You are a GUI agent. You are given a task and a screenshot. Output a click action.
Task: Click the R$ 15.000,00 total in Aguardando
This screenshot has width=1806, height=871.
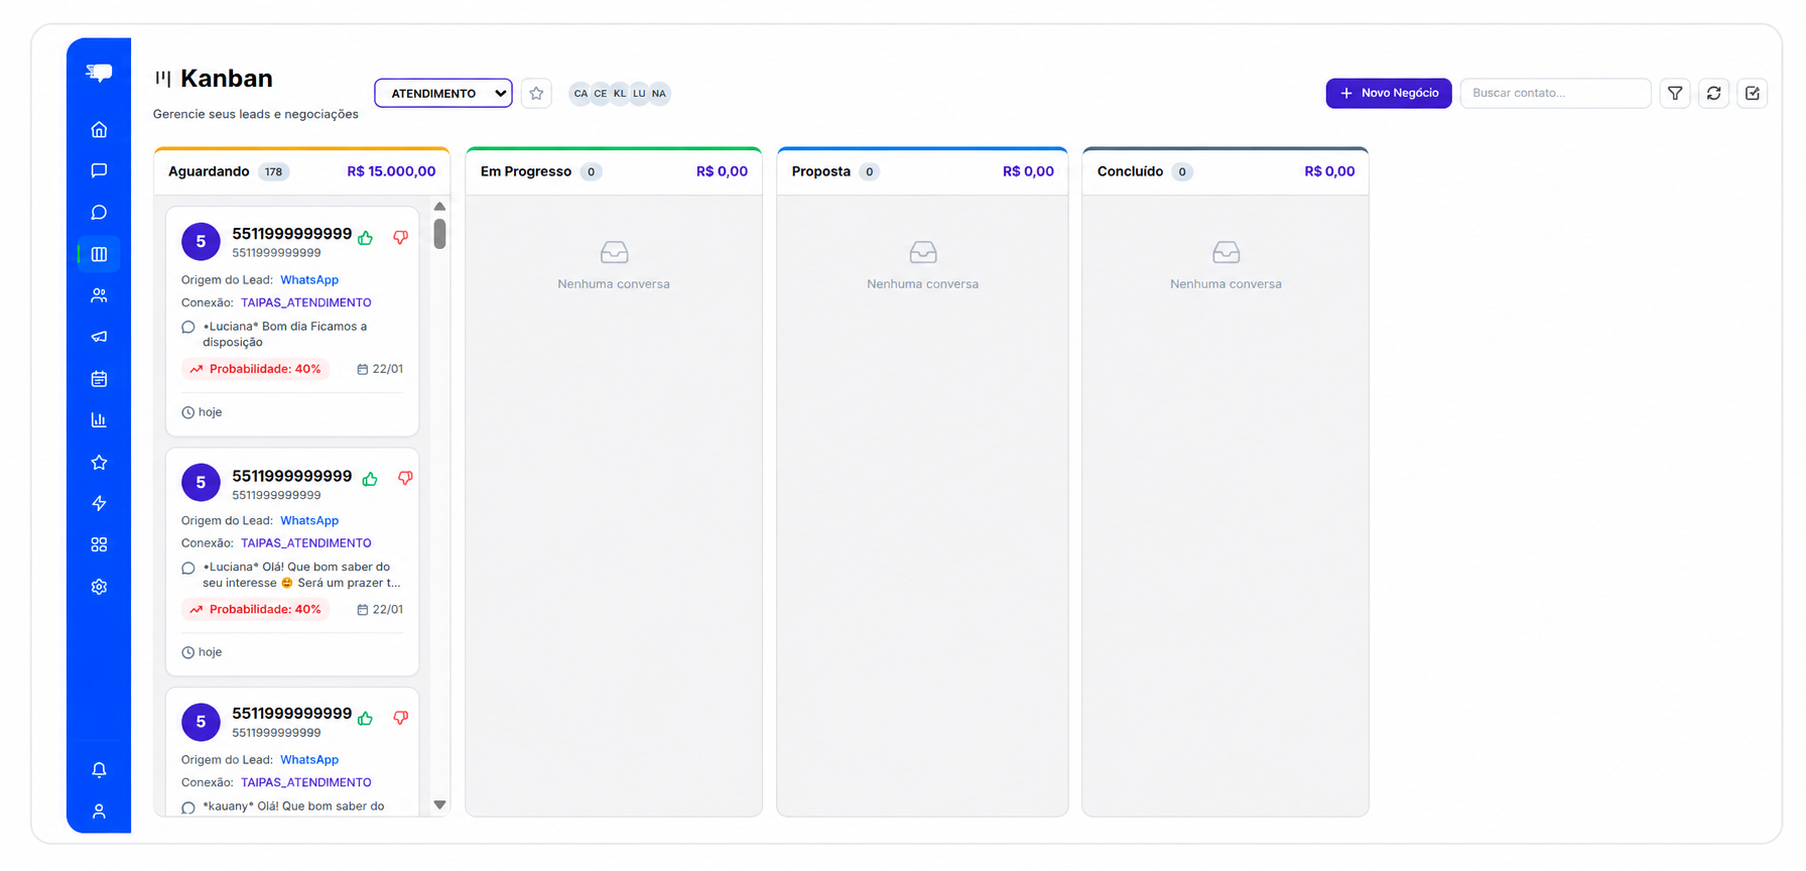pos(391,172)
